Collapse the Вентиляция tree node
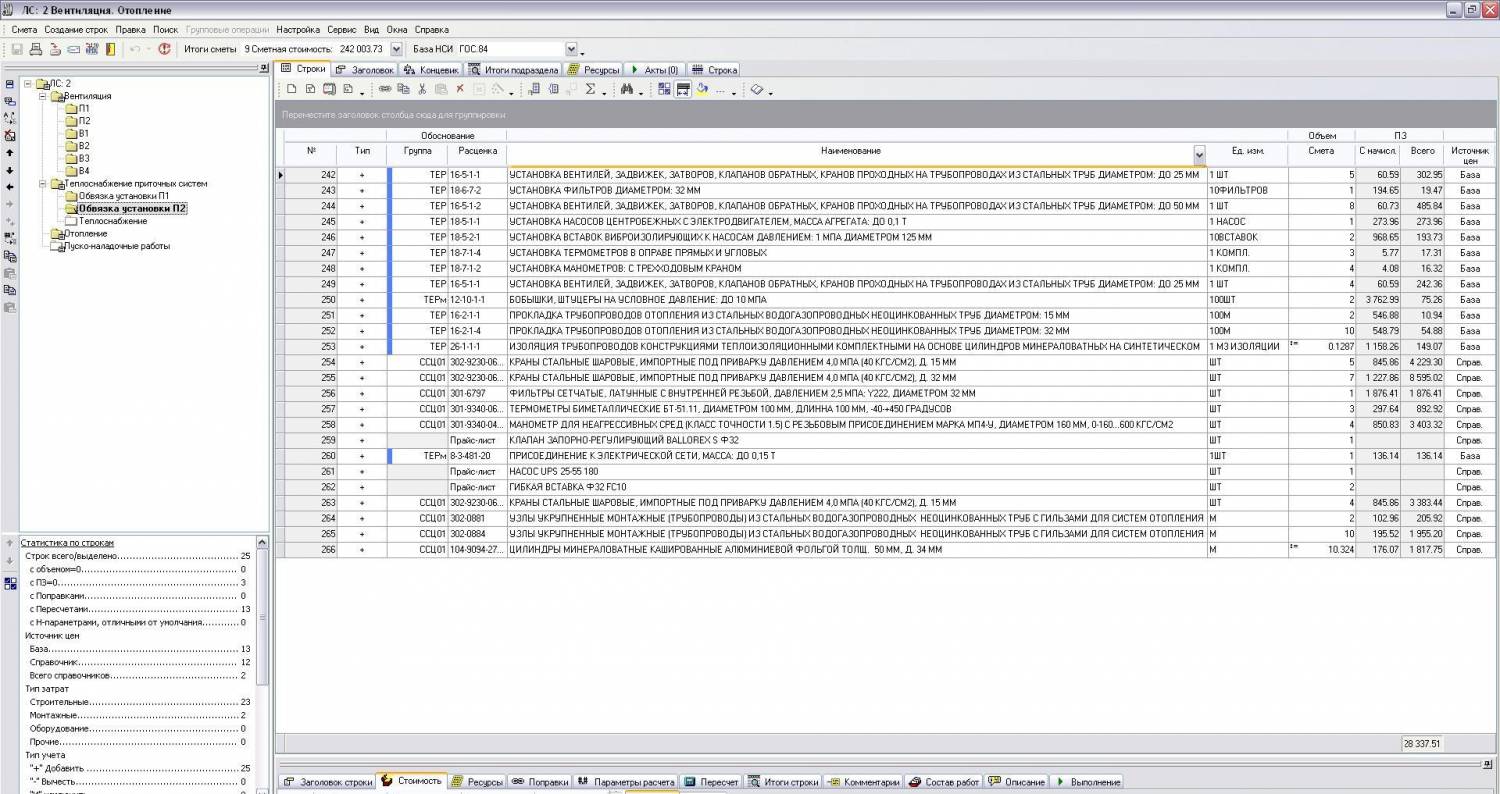This screenshot has height=794, width=1500. point(43,96)
